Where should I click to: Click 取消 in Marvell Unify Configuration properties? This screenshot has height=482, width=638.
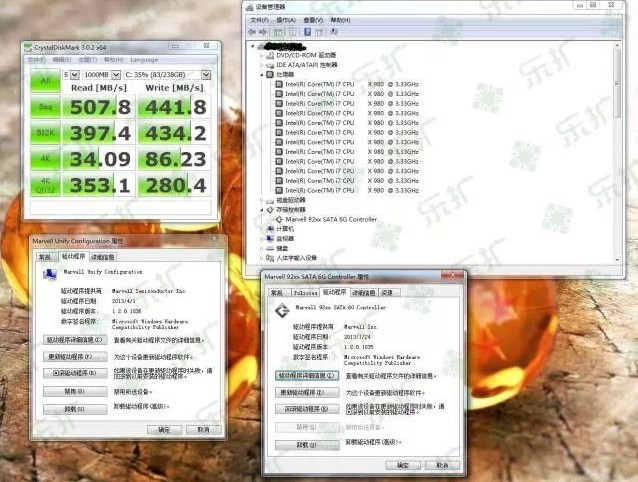(x=204, y=430)
